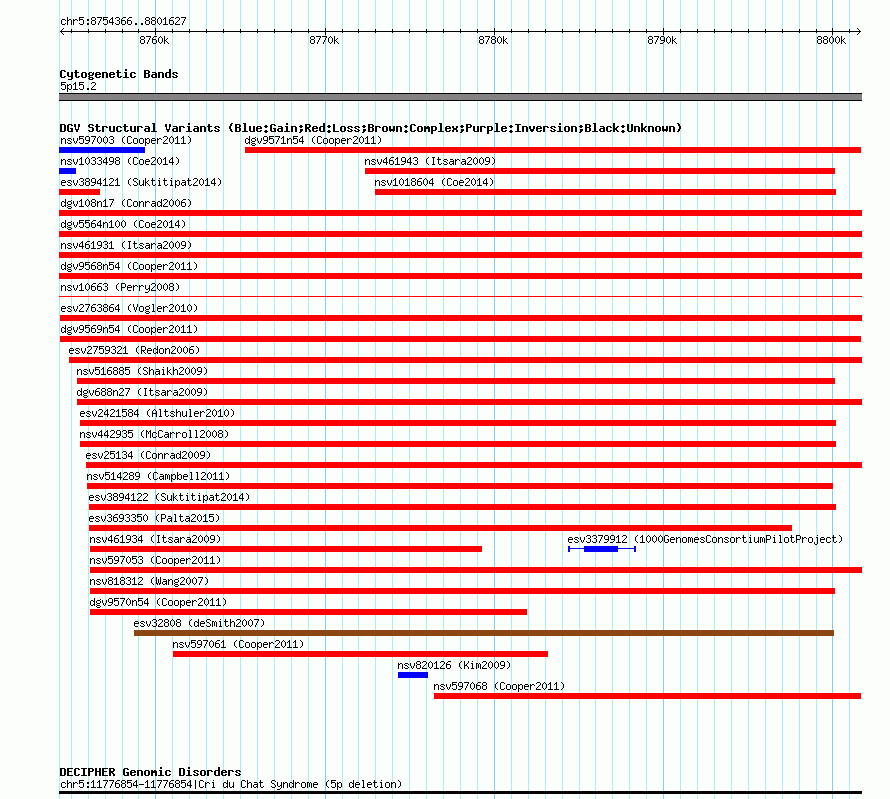Viewport: 890px width, 799px height.
Task: Select the red nsv597061 loss bar
Action: click(360, 654)
